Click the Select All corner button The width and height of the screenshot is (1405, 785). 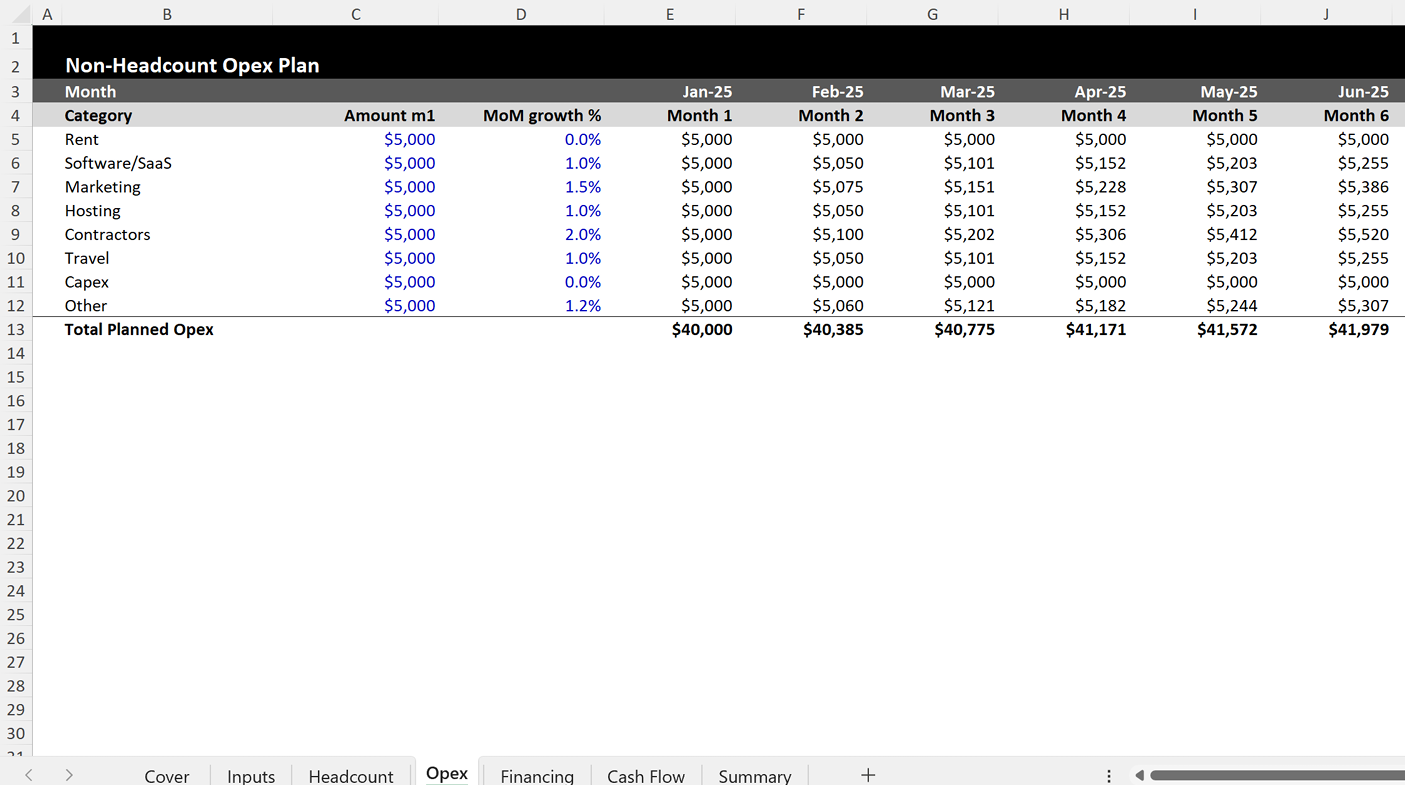click(x=16, y=14)
